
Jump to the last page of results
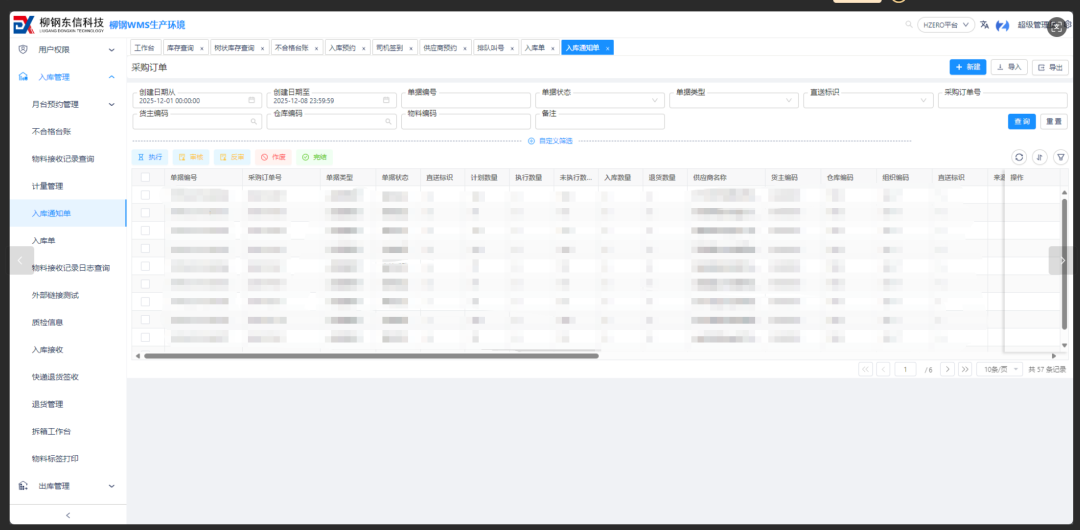coord(965,369)
